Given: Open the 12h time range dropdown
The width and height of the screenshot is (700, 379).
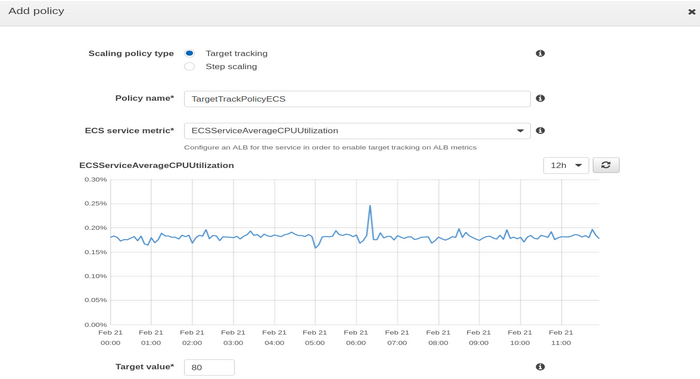Looking at the screenshot, I should point(566,165).
